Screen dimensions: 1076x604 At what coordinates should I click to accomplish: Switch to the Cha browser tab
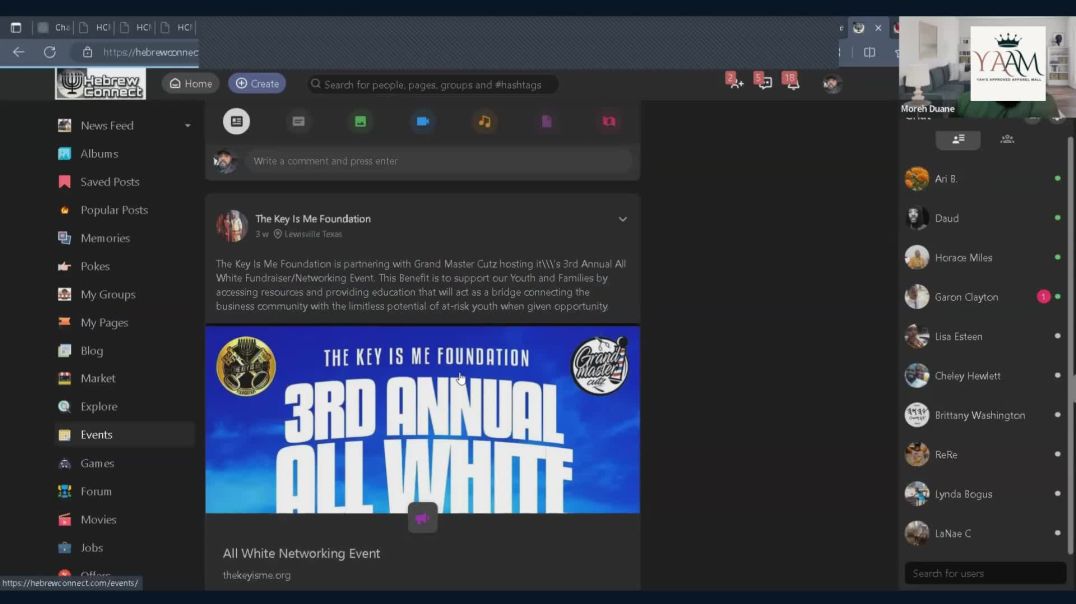54,27
